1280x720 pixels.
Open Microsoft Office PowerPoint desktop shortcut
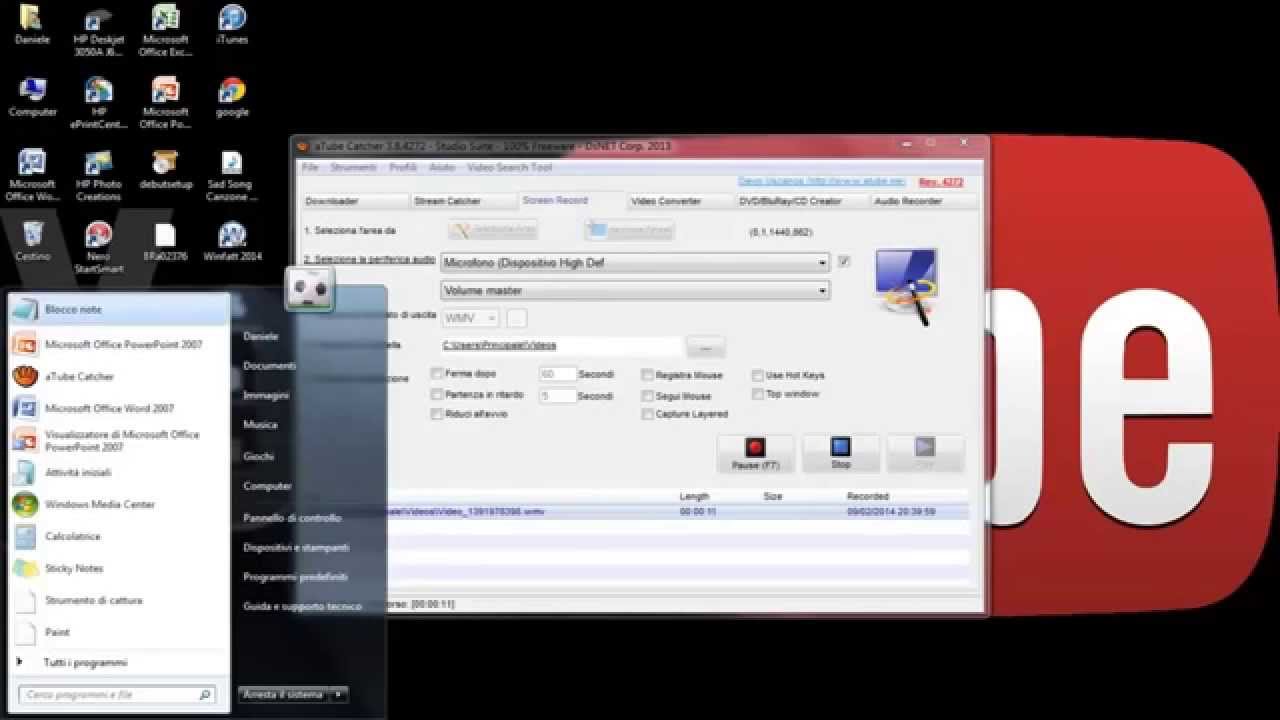165,104
